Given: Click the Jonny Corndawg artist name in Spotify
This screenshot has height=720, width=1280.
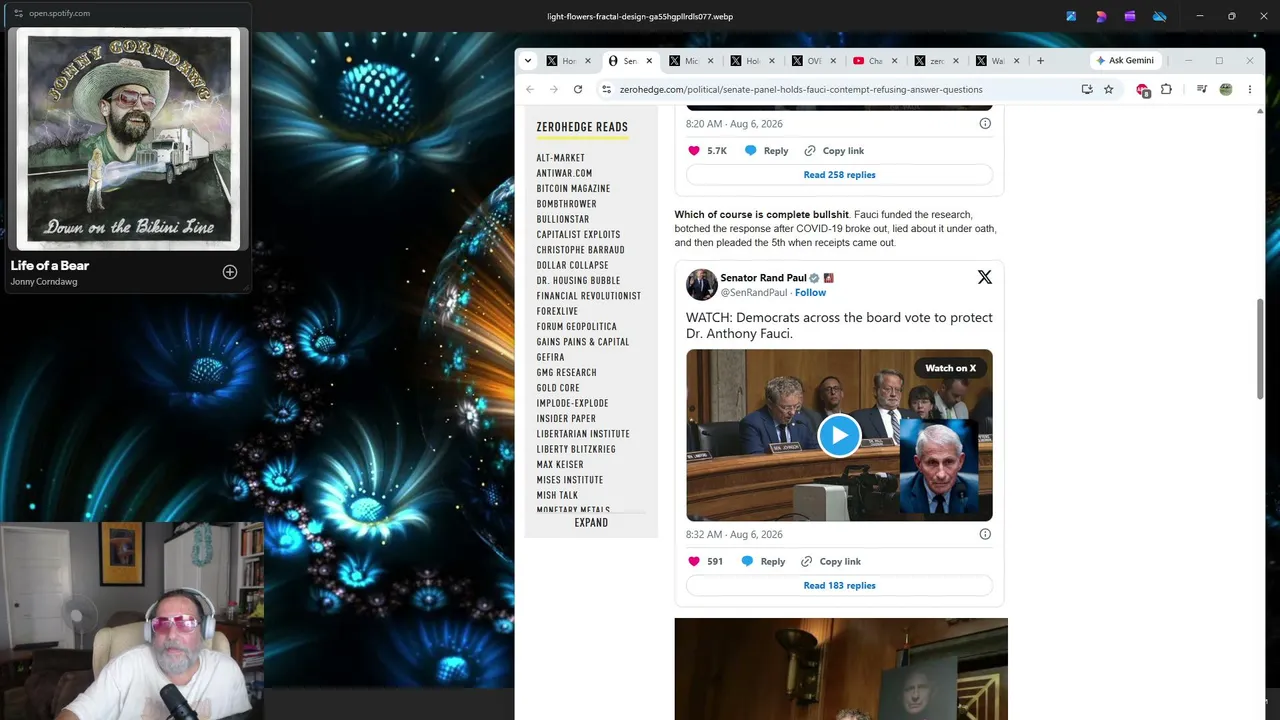Looking at the screenshot, I should 44,282.
